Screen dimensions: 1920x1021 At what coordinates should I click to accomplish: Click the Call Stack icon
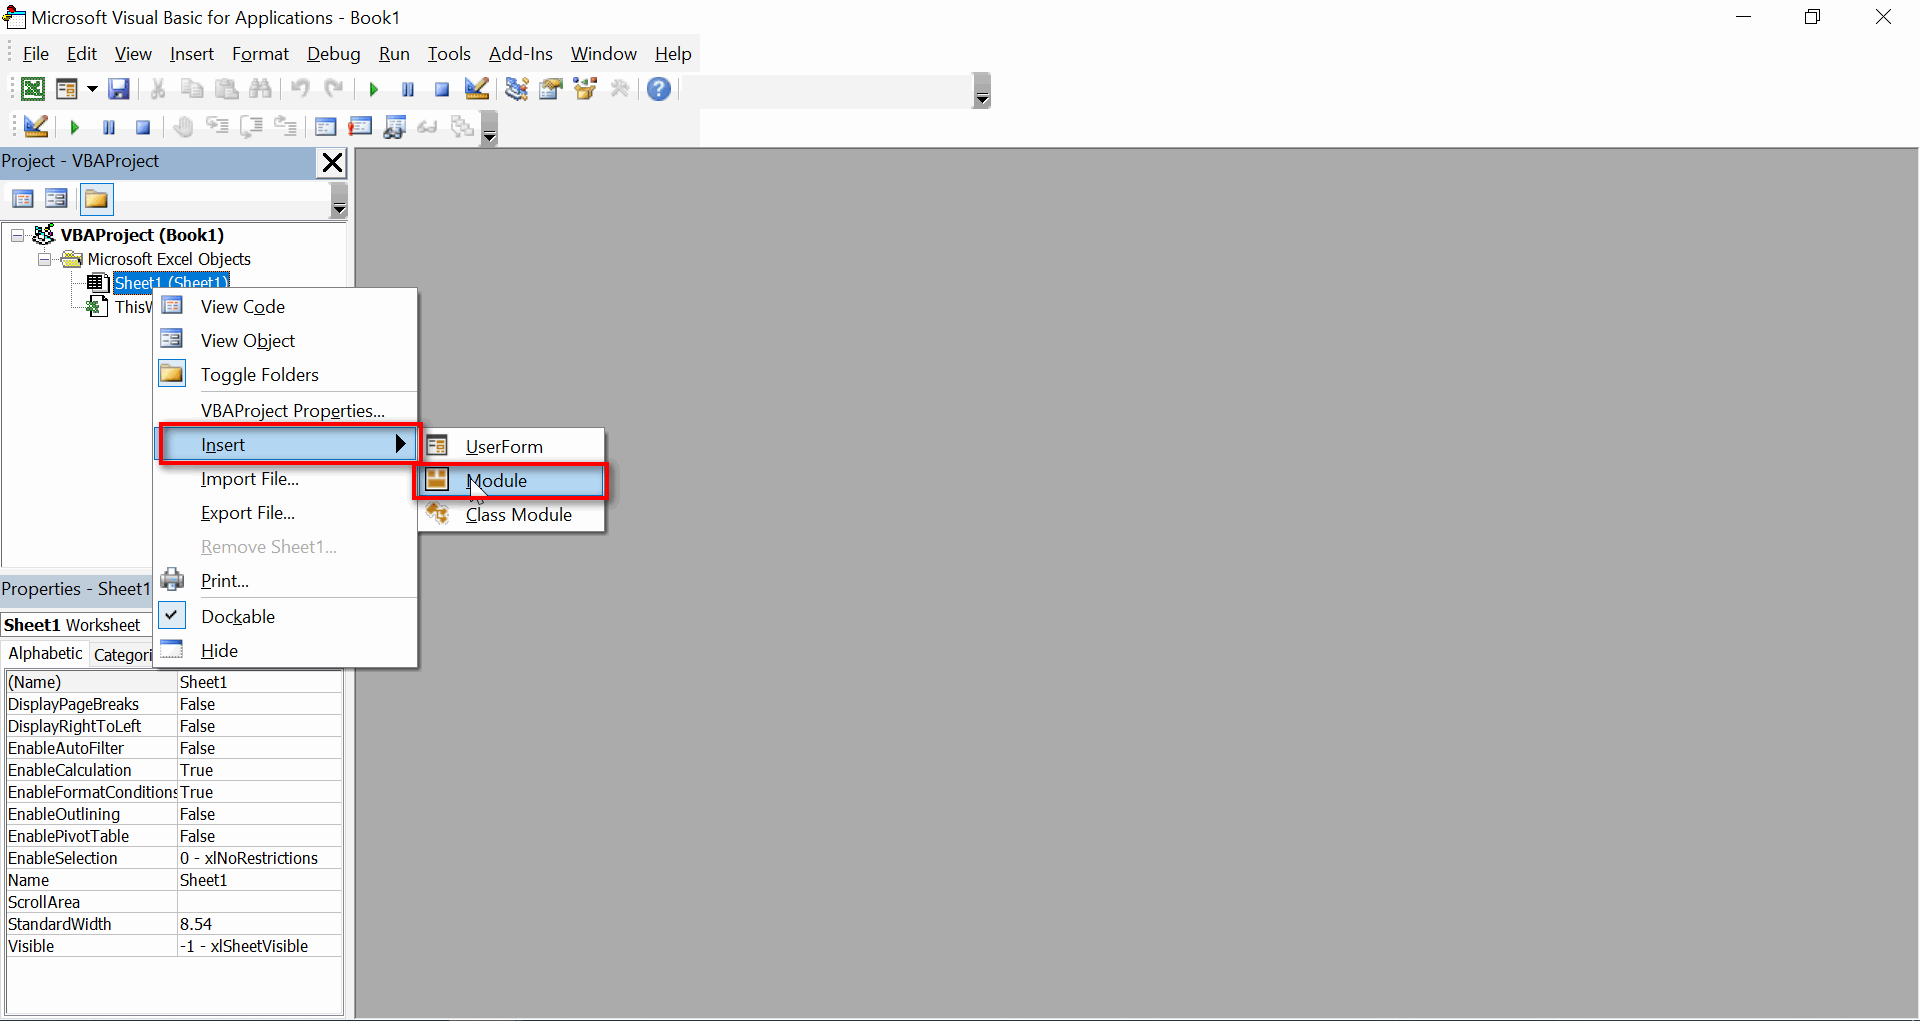[x=462, y=127]
